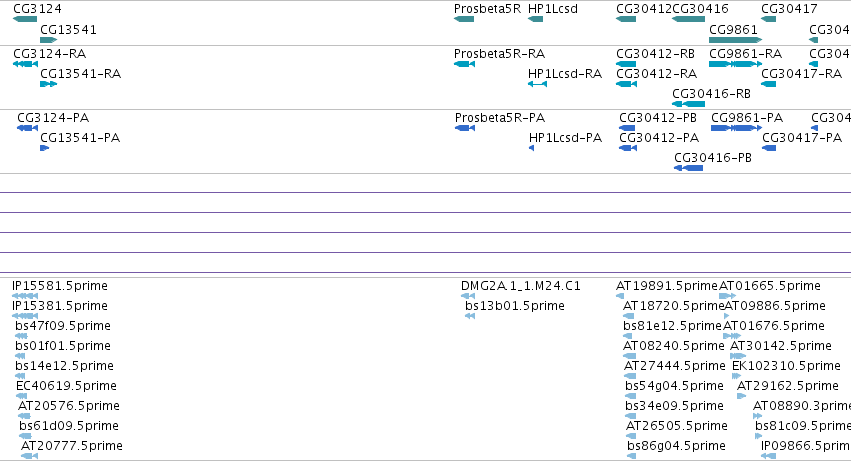Select the CG30417 gene arrow glyph

coord(769,19)
